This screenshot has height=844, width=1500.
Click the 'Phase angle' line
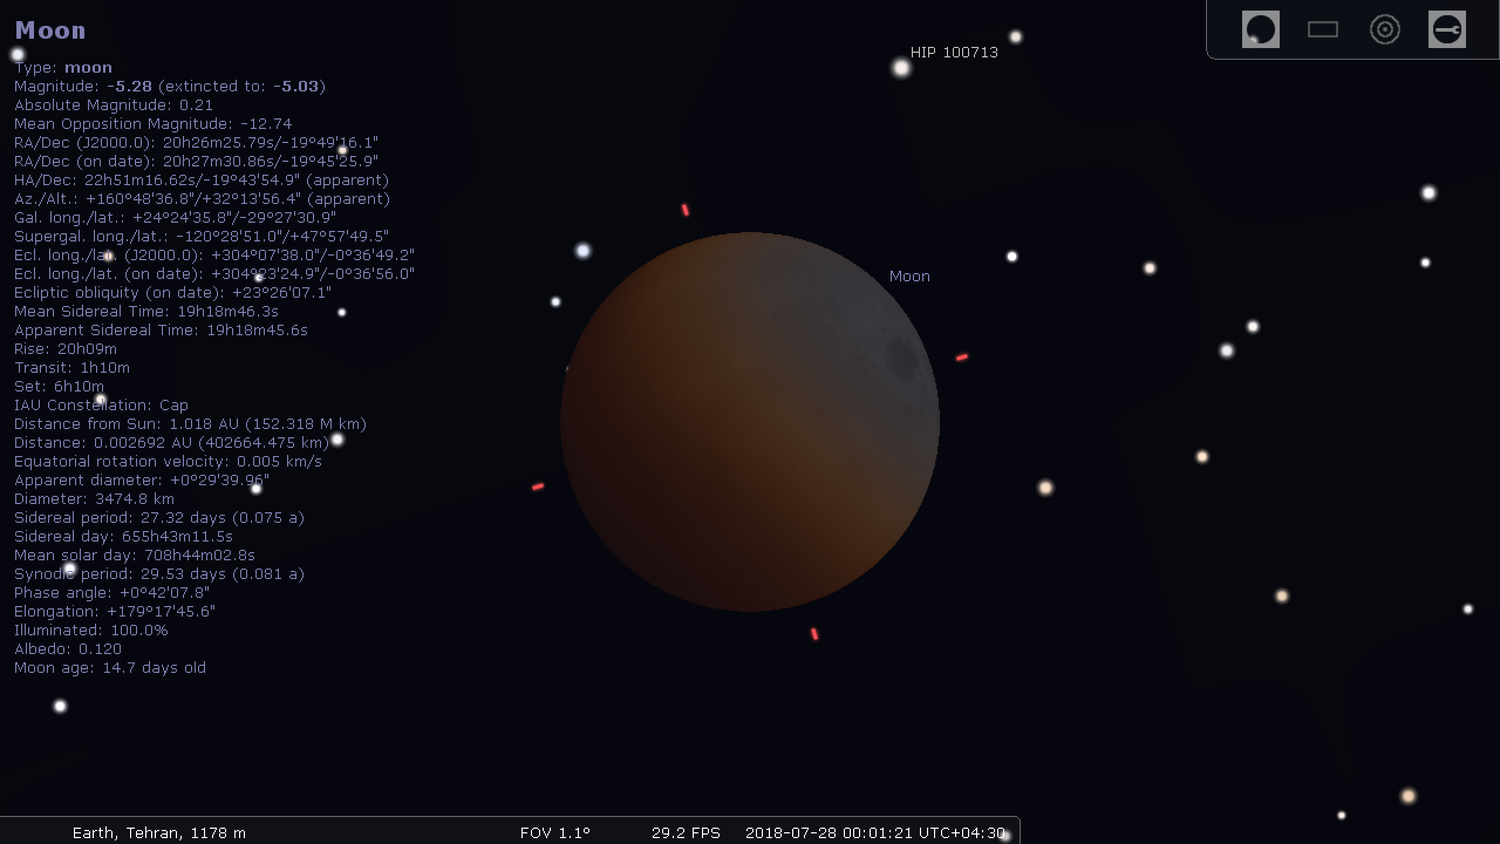[x=112, y=592]
